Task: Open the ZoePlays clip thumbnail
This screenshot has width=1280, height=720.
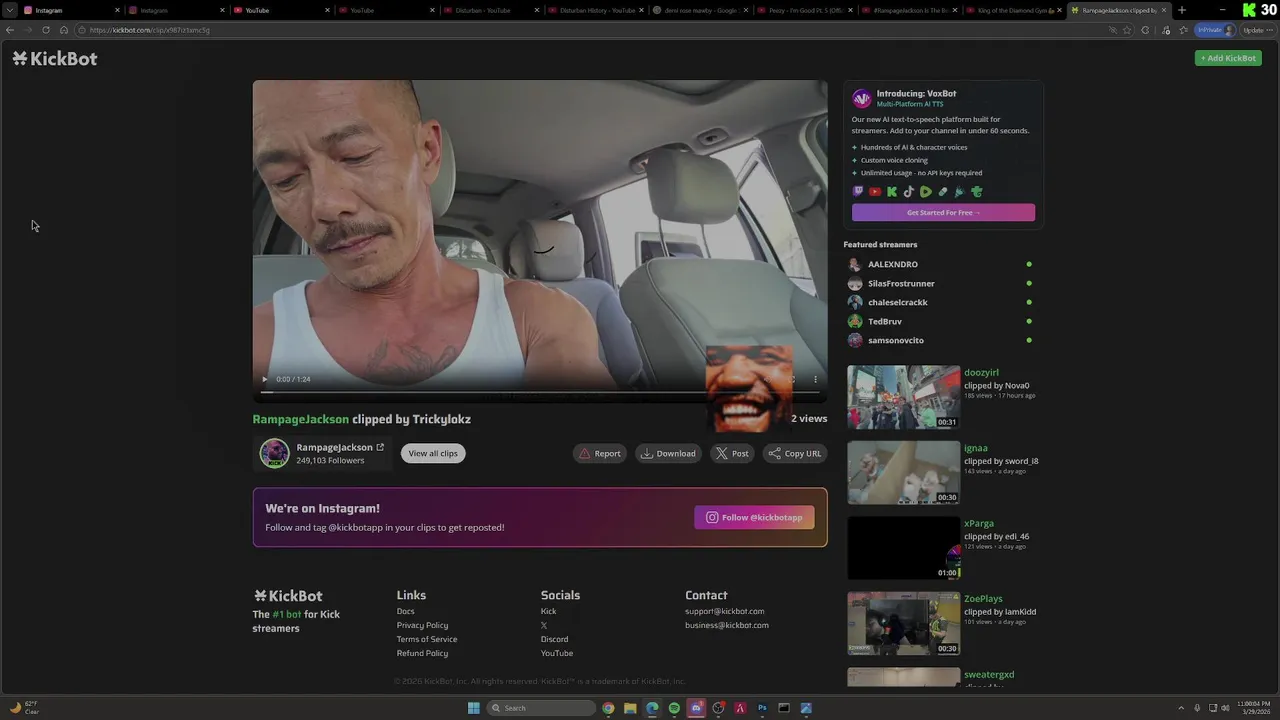Action: click(903, 623)
